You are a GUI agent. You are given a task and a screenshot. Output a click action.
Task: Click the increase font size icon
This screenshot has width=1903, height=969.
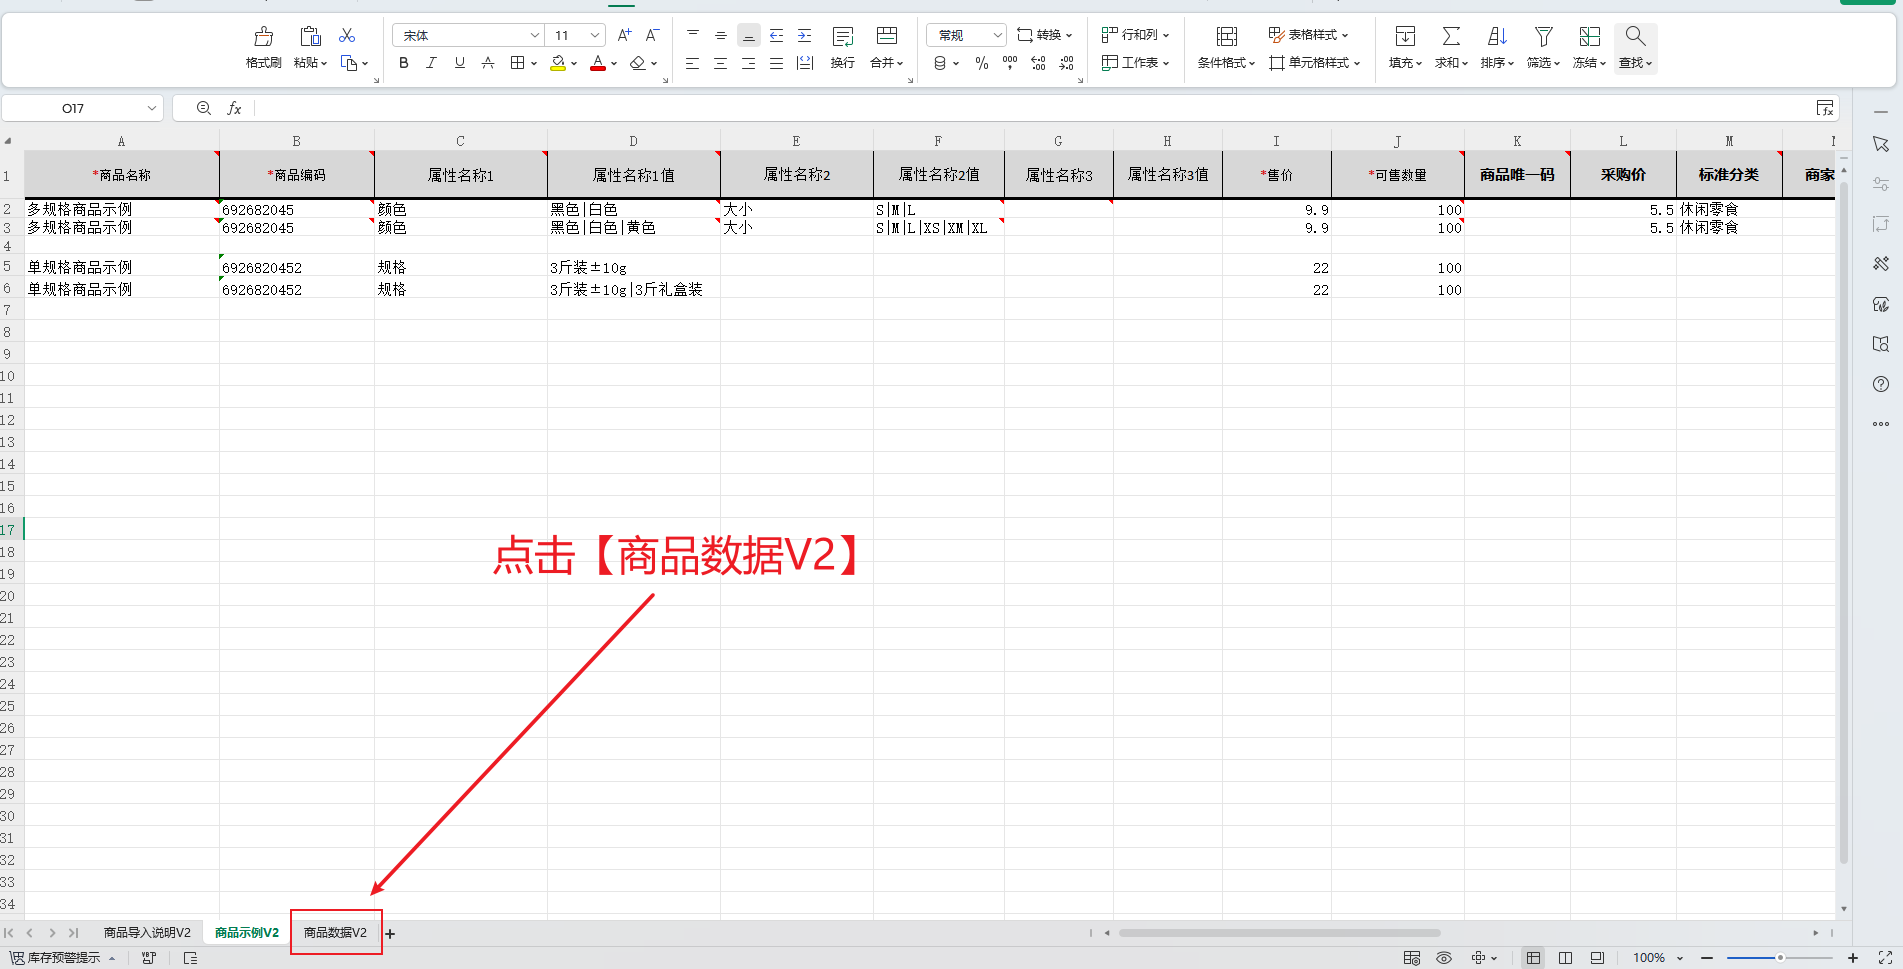(624, 35)
